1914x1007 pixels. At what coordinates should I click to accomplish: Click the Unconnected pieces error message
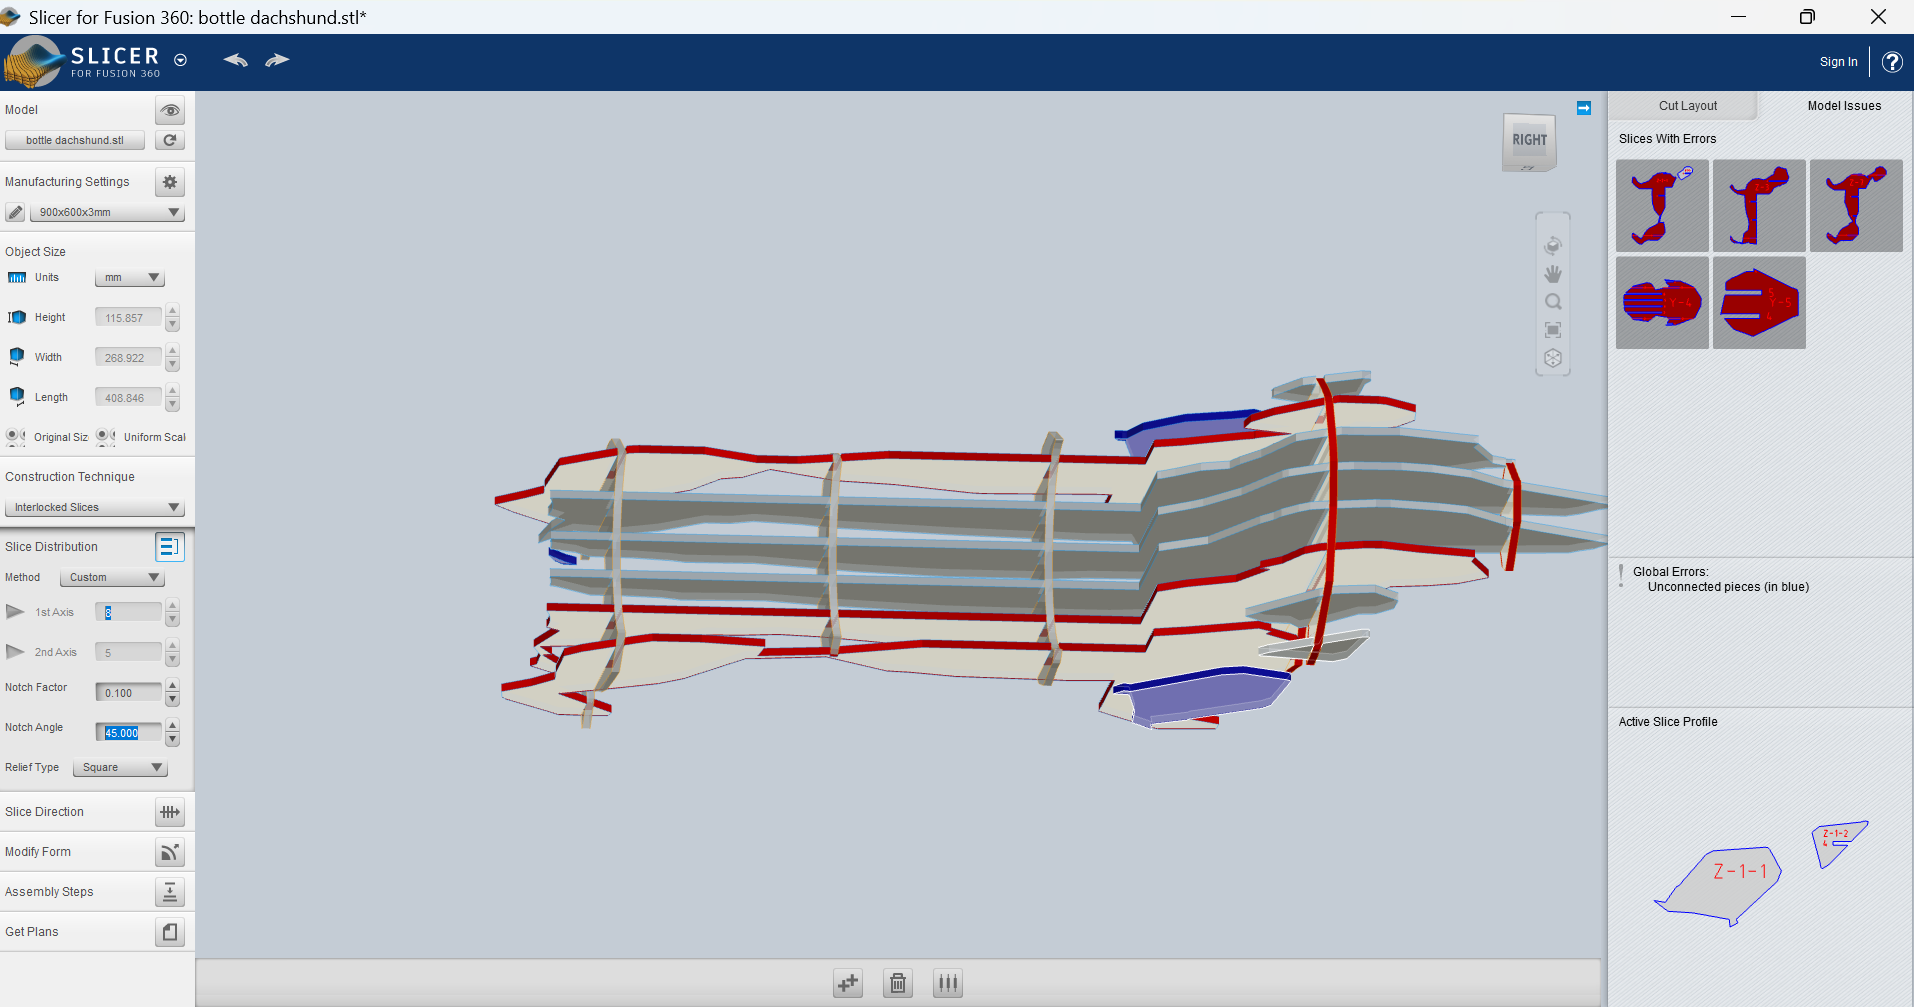coord(1728,587)
